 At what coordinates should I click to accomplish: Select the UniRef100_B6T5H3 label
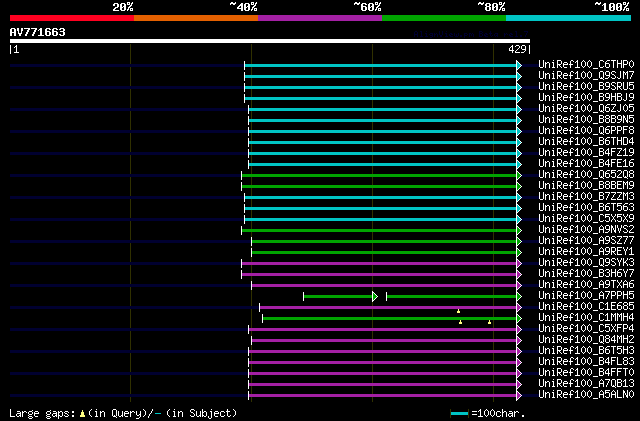coord(587,351)
